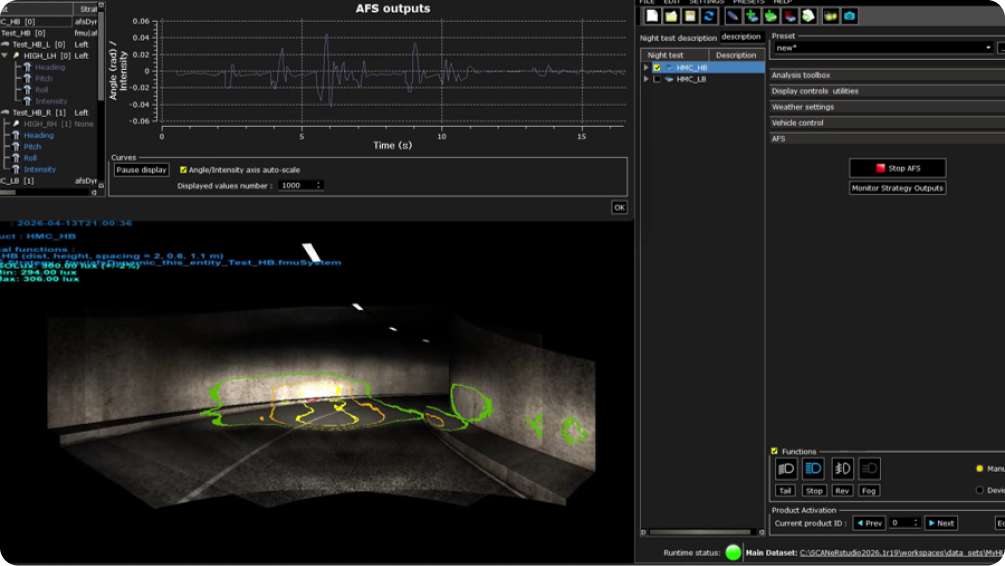Uncheck the HMC_HB night test checkbox
The width and height of the screenshot is (1005, 566).
click(x=657, y=68)
